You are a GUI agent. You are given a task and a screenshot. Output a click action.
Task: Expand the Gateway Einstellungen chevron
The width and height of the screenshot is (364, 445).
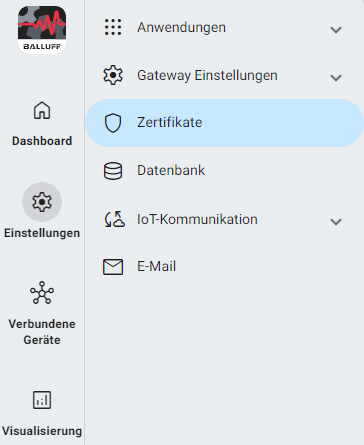tap(336, 78)
